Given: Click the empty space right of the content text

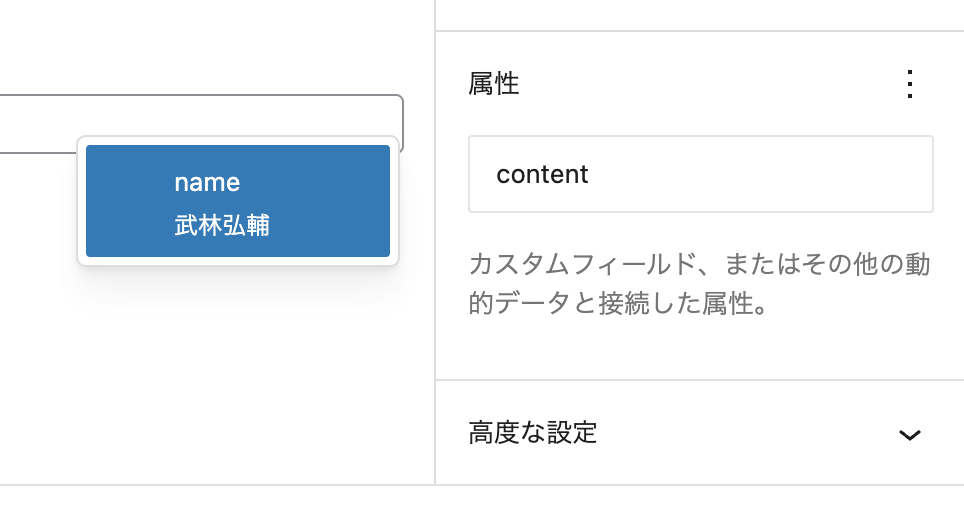Looking at the screenshot, I should tap(780, 174).
